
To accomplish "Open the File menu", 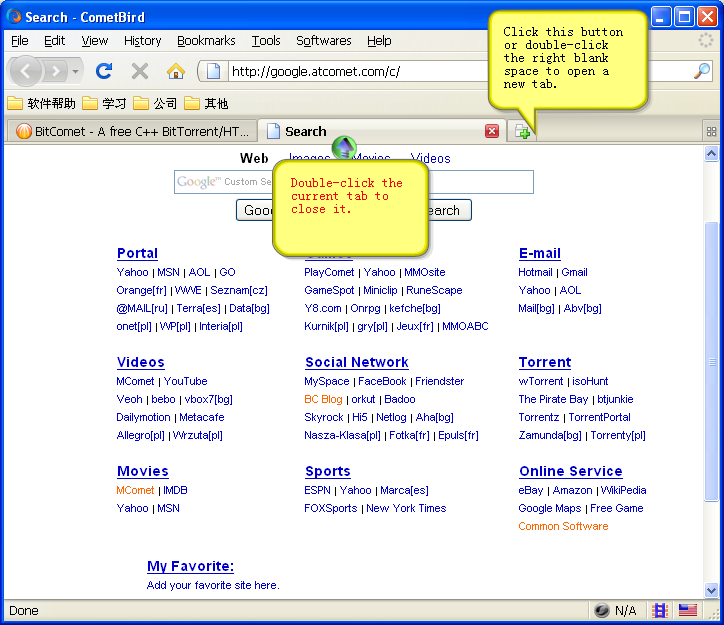I will [19, 41].
